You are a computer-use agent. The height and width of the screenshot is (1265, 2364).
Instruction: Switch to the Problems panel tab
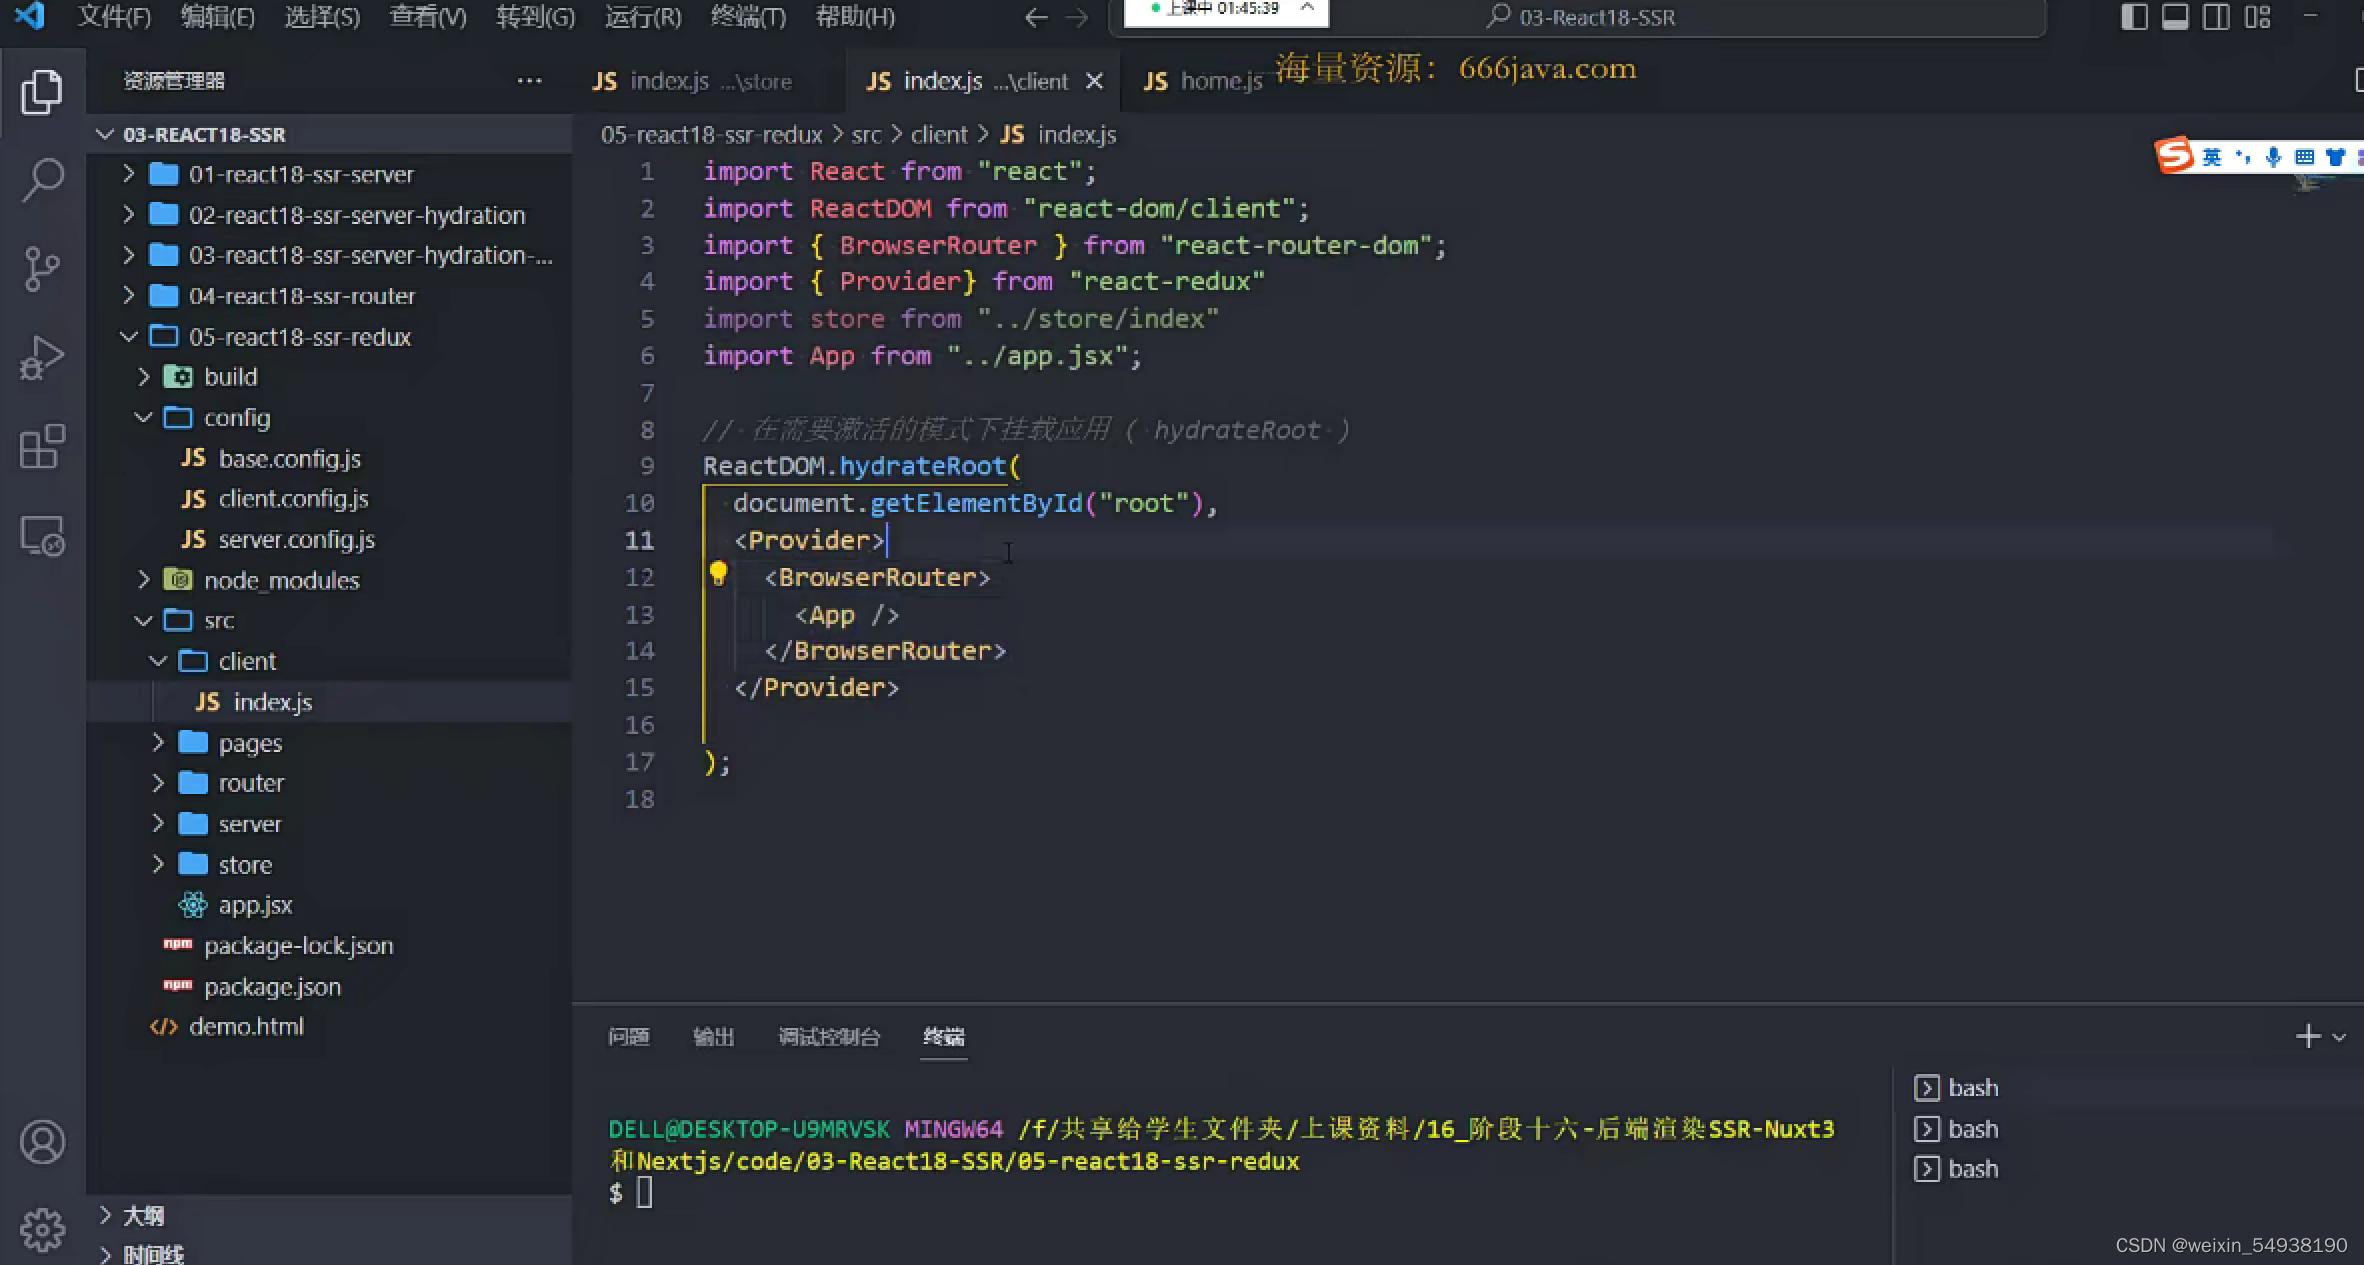point(629,1037)
